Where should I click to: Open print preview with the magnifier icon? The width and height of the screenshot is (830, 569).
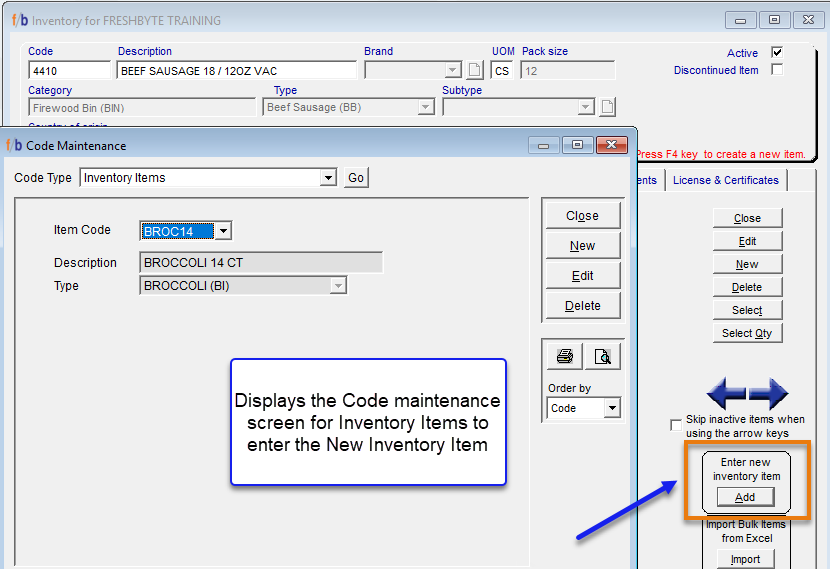click(603, 357)
